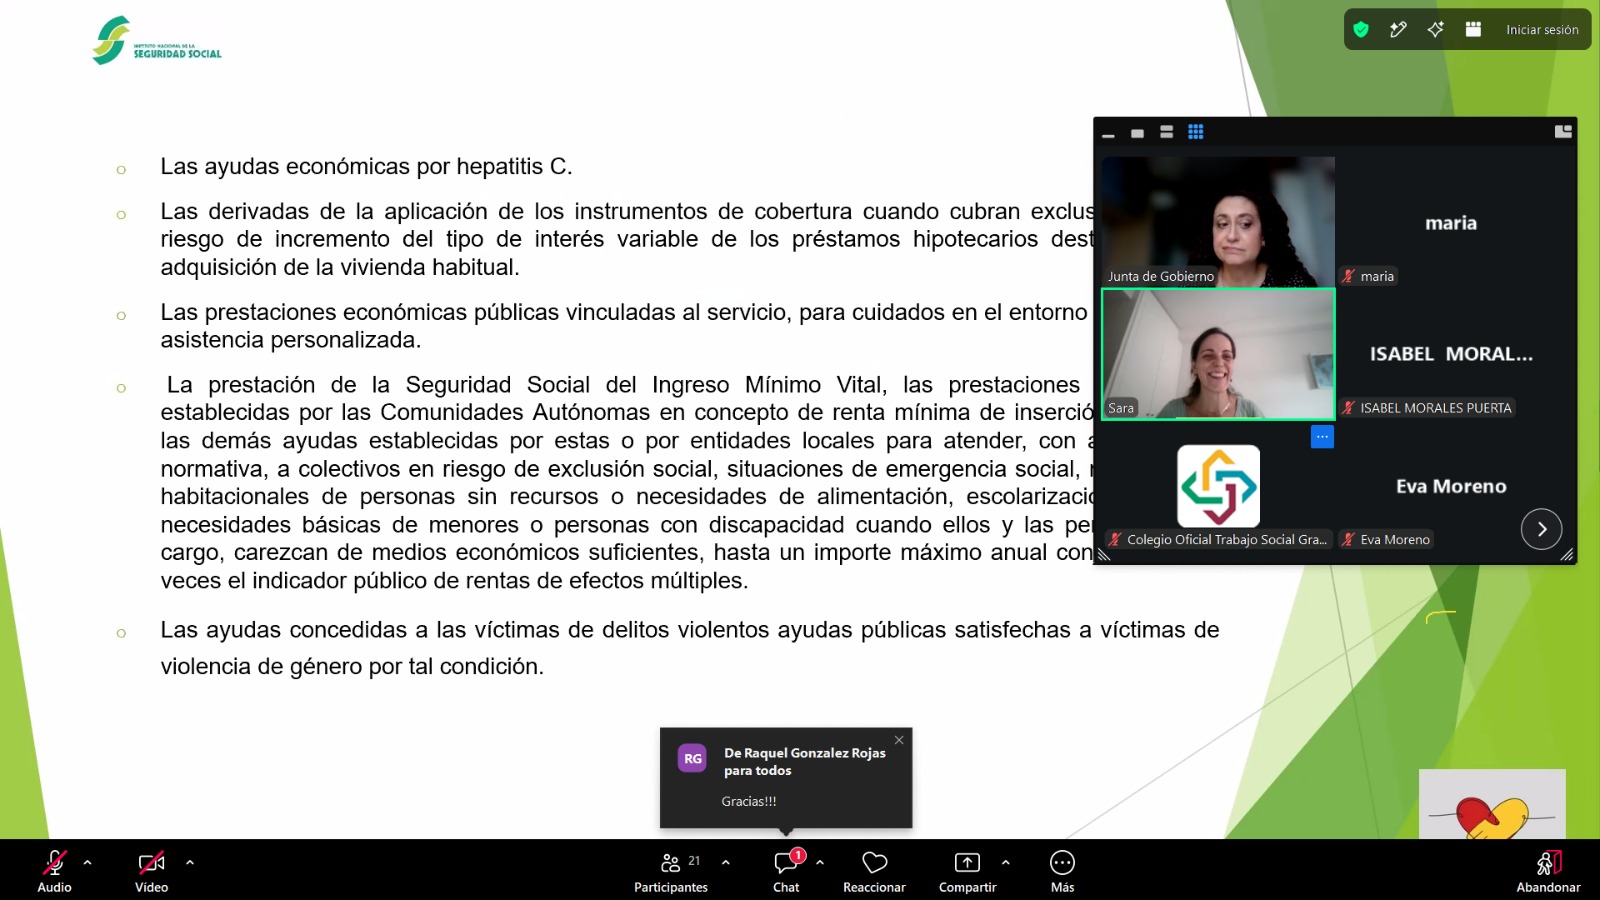Screen dimensions: 1600x900
Task: Click the annotation pen icon in top toolbar
Action: click(1398, 30)
